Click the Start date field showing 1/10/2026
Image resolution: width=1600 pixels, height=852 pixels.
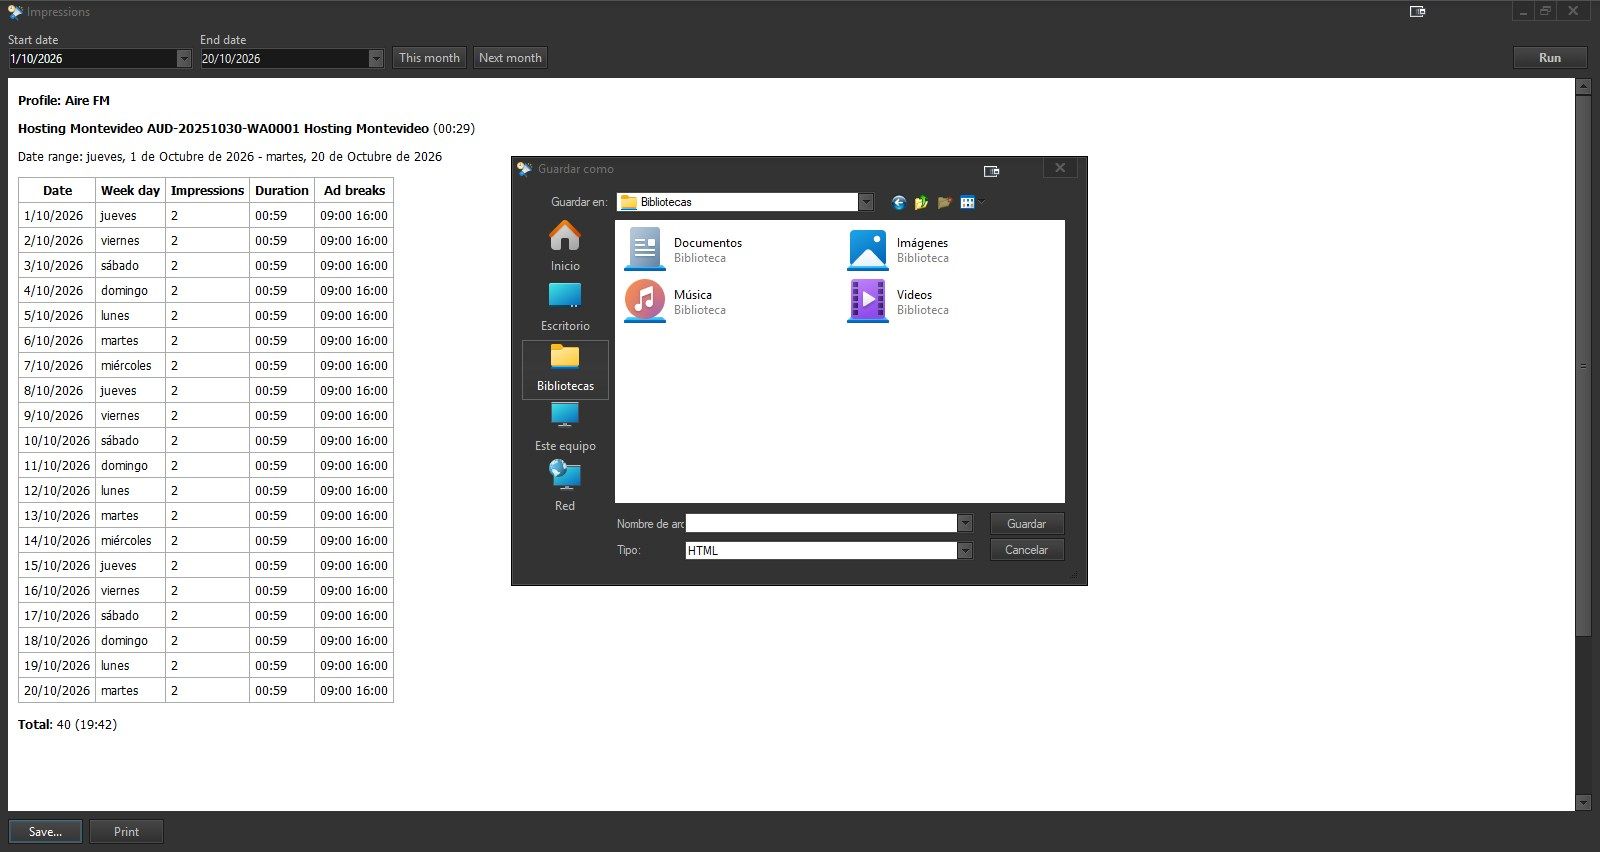point(92,59)
